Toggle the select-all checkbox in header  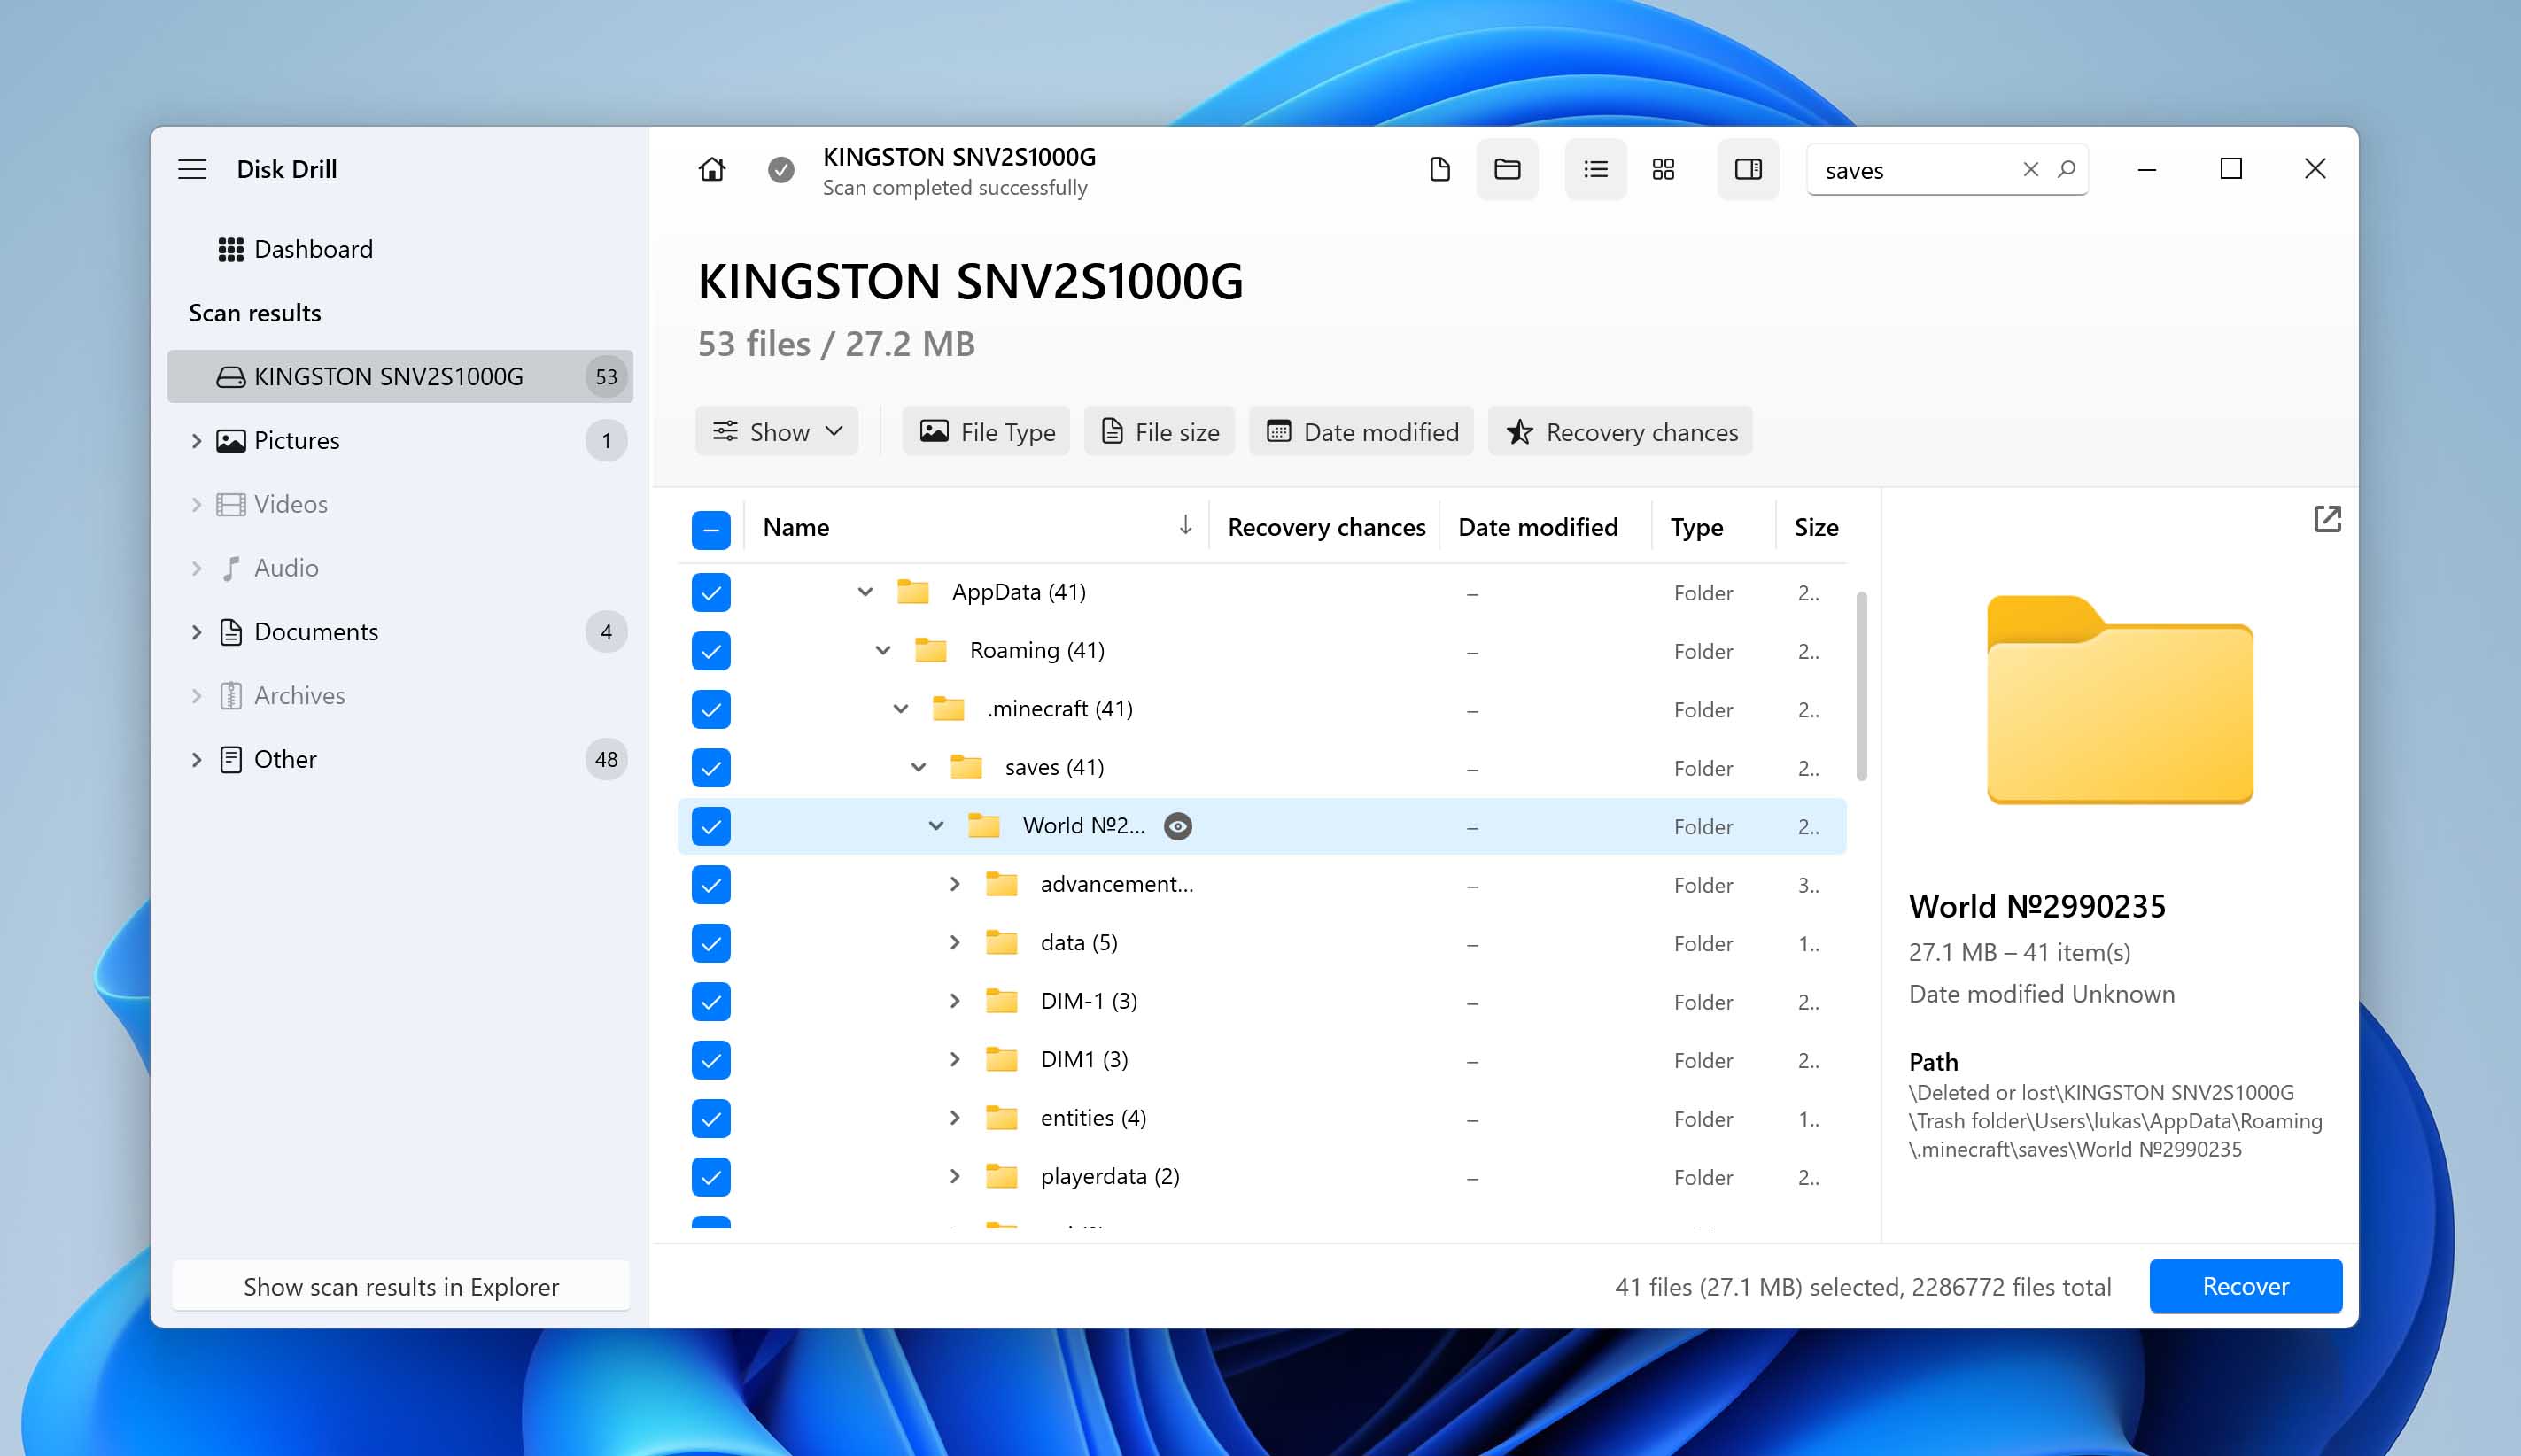pyautogui.click(x=710, y=528)
